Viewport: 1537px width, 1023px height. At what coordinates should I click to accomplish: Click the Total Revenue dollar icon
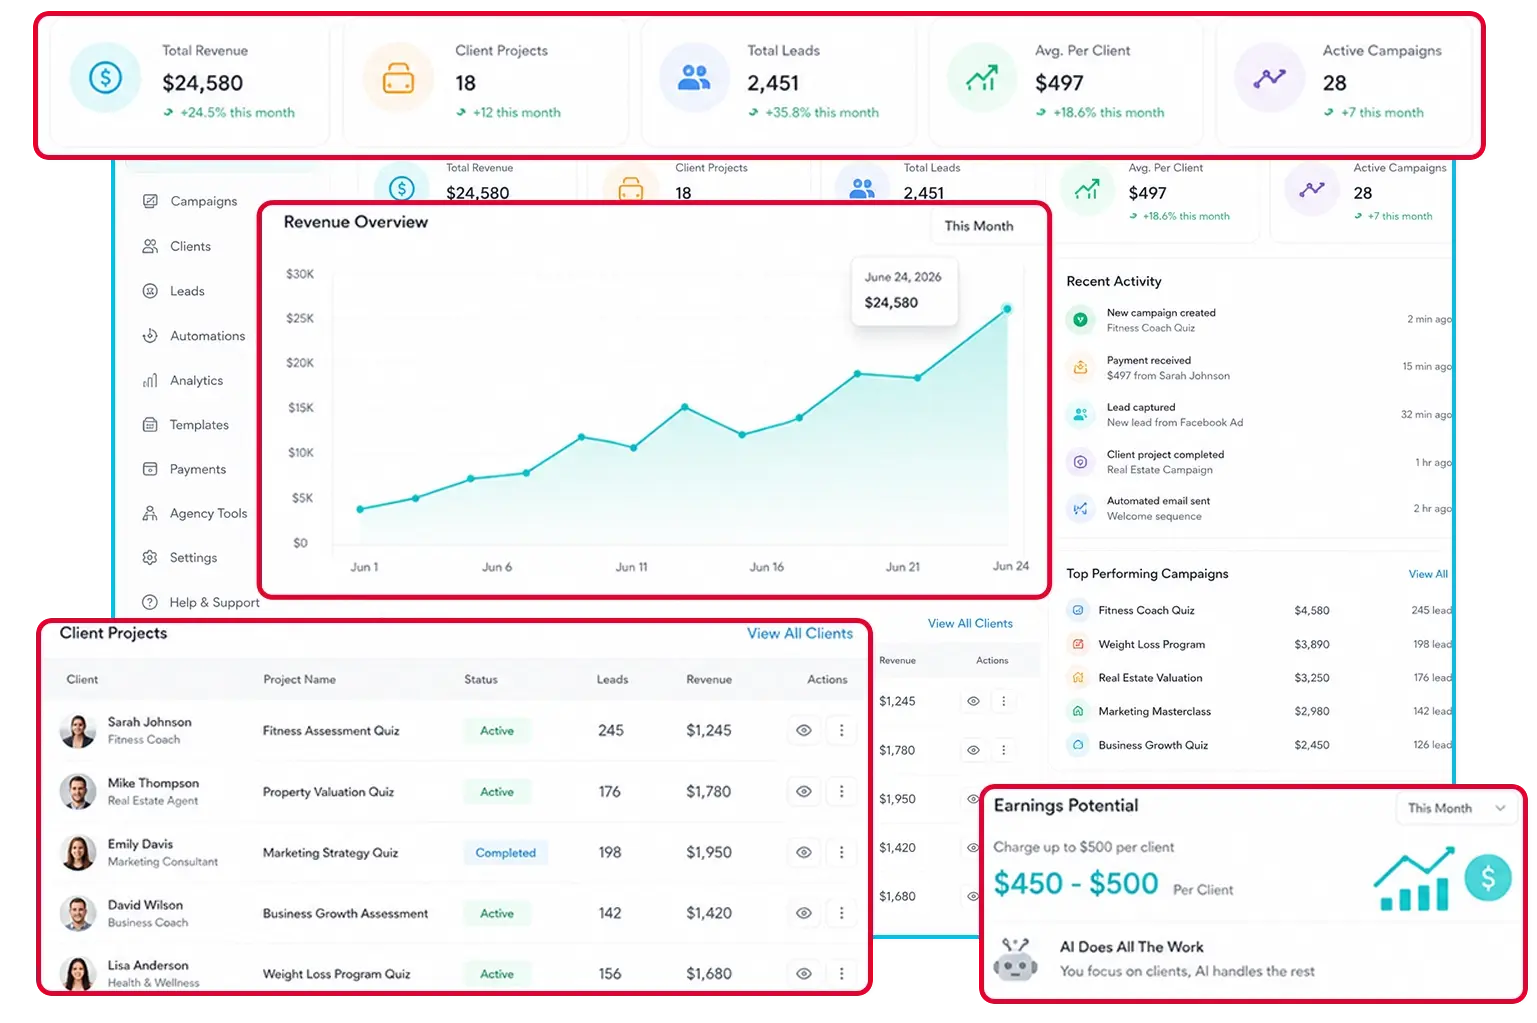click(105, 77)
